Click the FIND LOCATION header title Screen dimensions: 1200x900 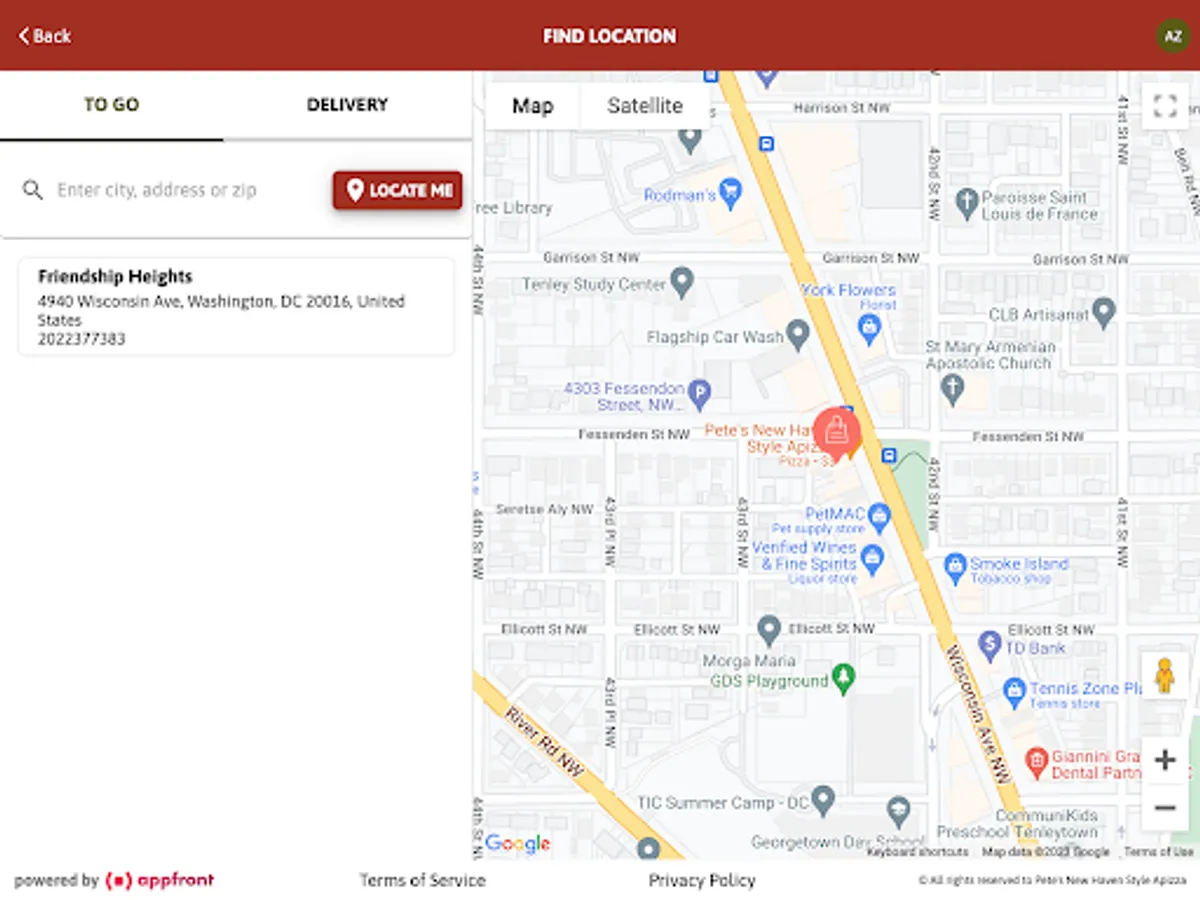point(609,36)
